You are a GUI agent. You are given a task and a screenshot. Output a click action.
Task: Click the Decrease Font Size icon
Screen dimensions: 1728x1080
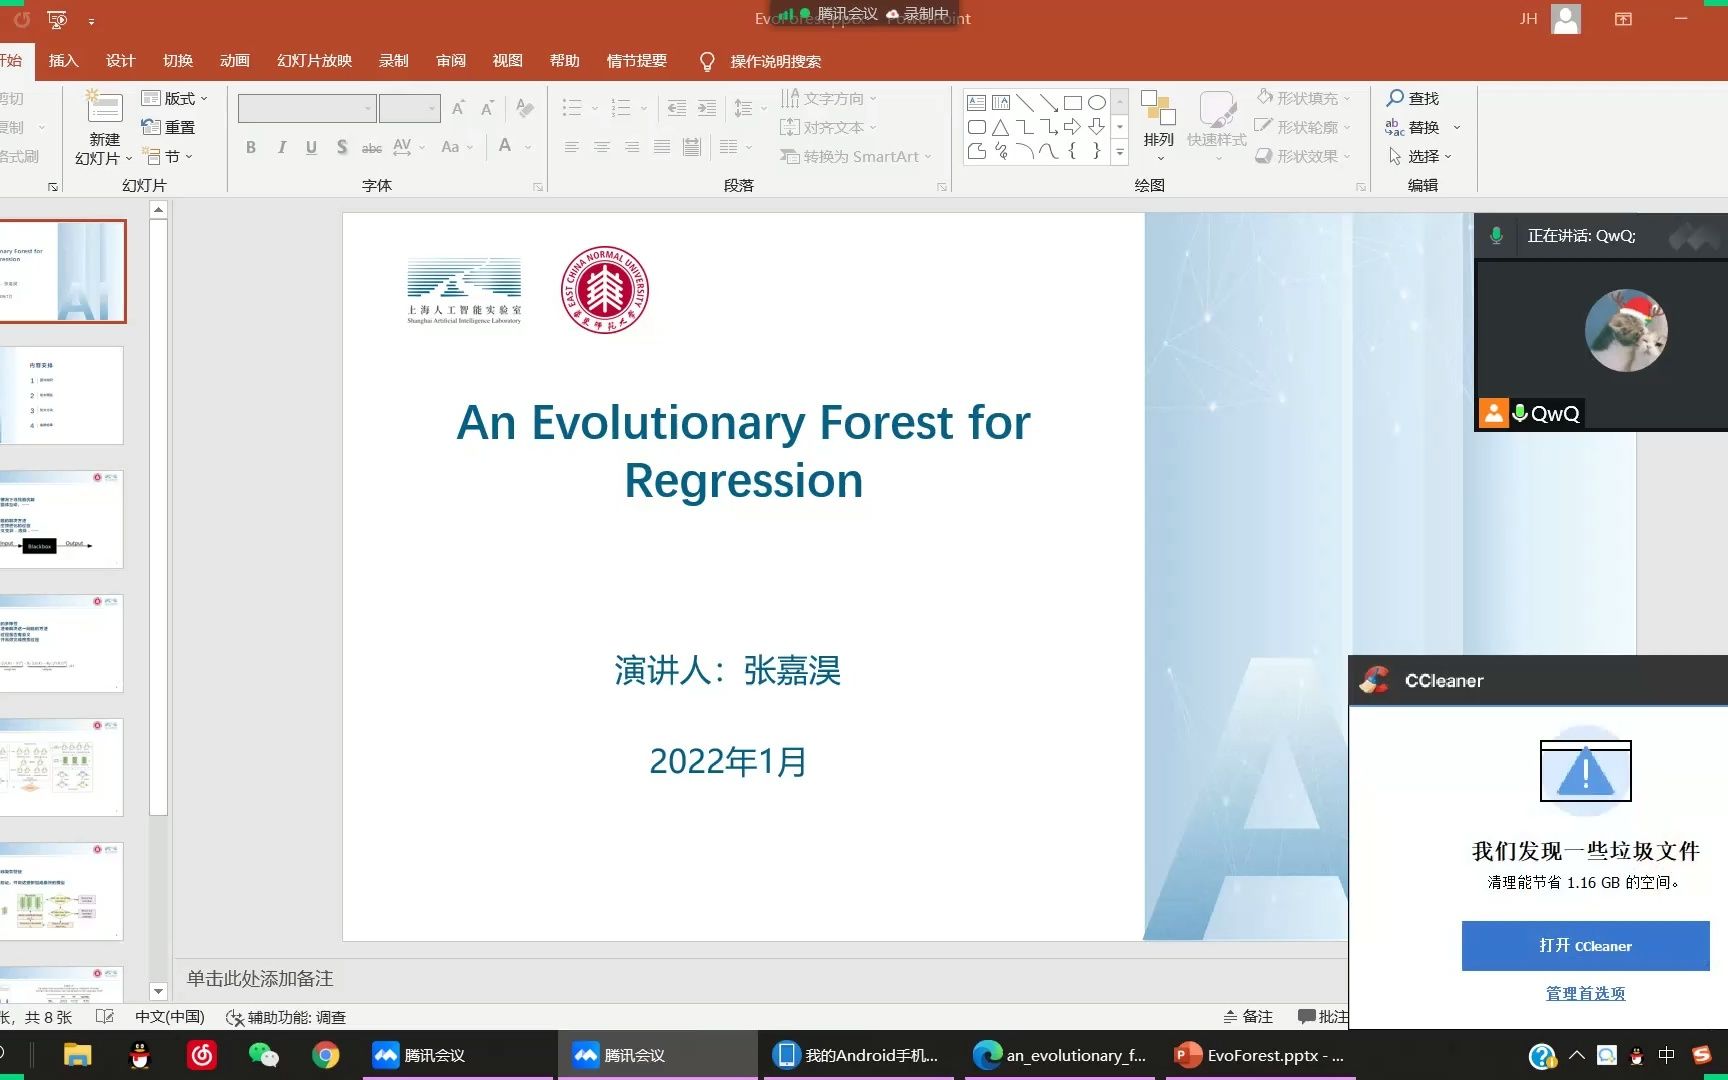click(x=488, y=108)
